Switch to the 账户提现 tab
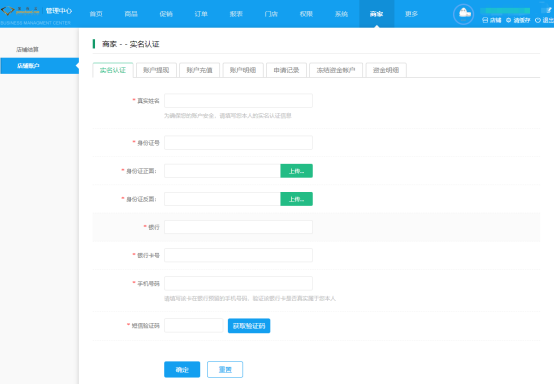Viewport: 554px width, 384px height. click(x=156, y=70)
